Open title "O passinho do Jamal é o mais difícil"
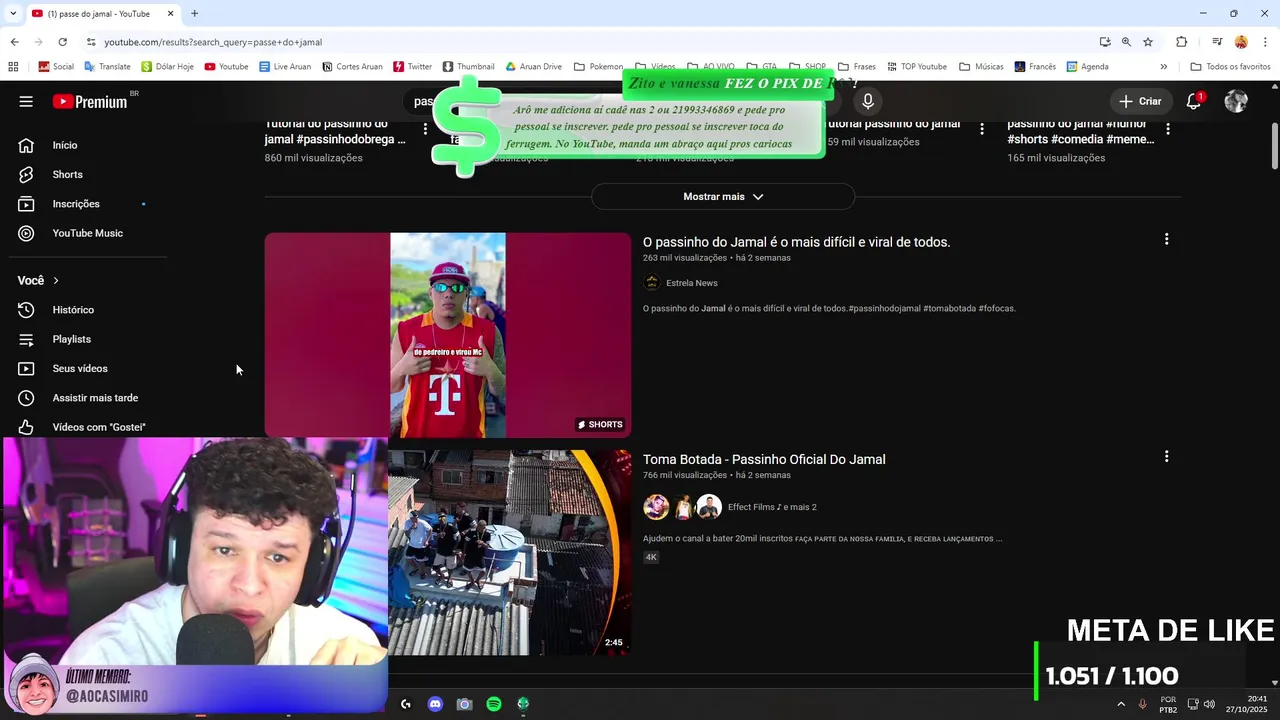 tap(796, 242)
